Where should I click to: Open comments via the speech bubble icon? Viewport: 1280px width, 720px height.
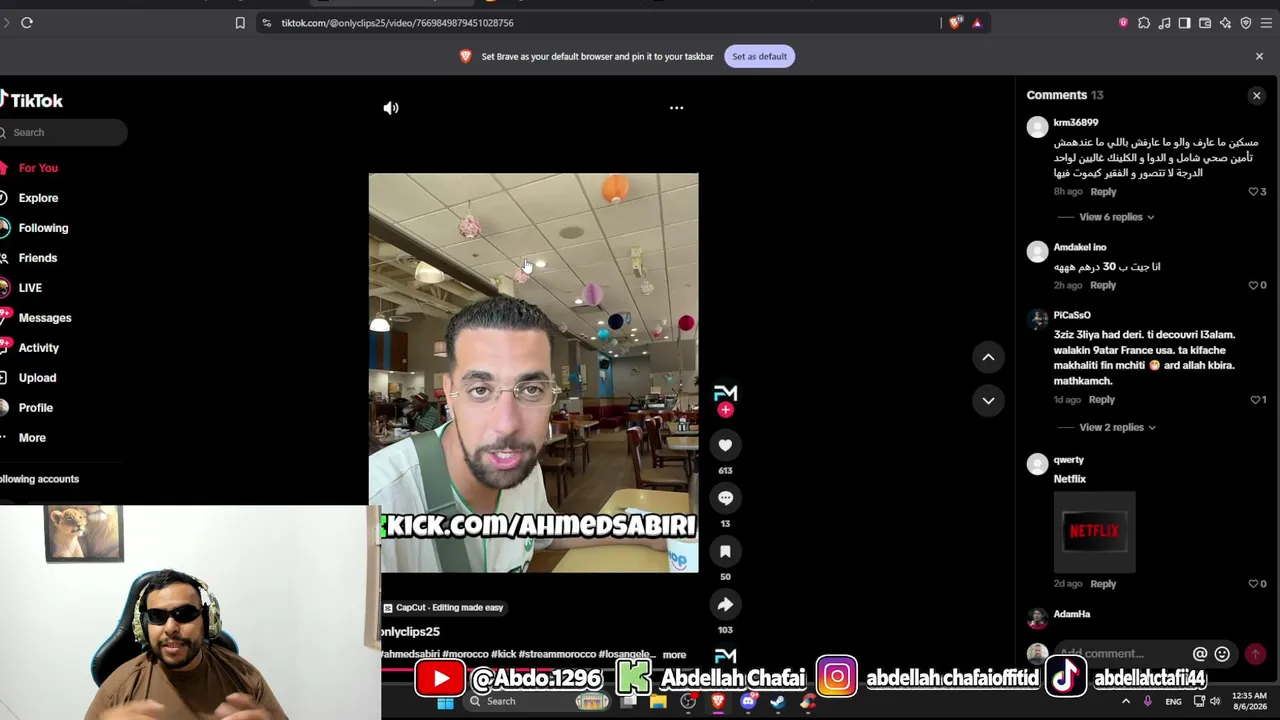point(725,498)
